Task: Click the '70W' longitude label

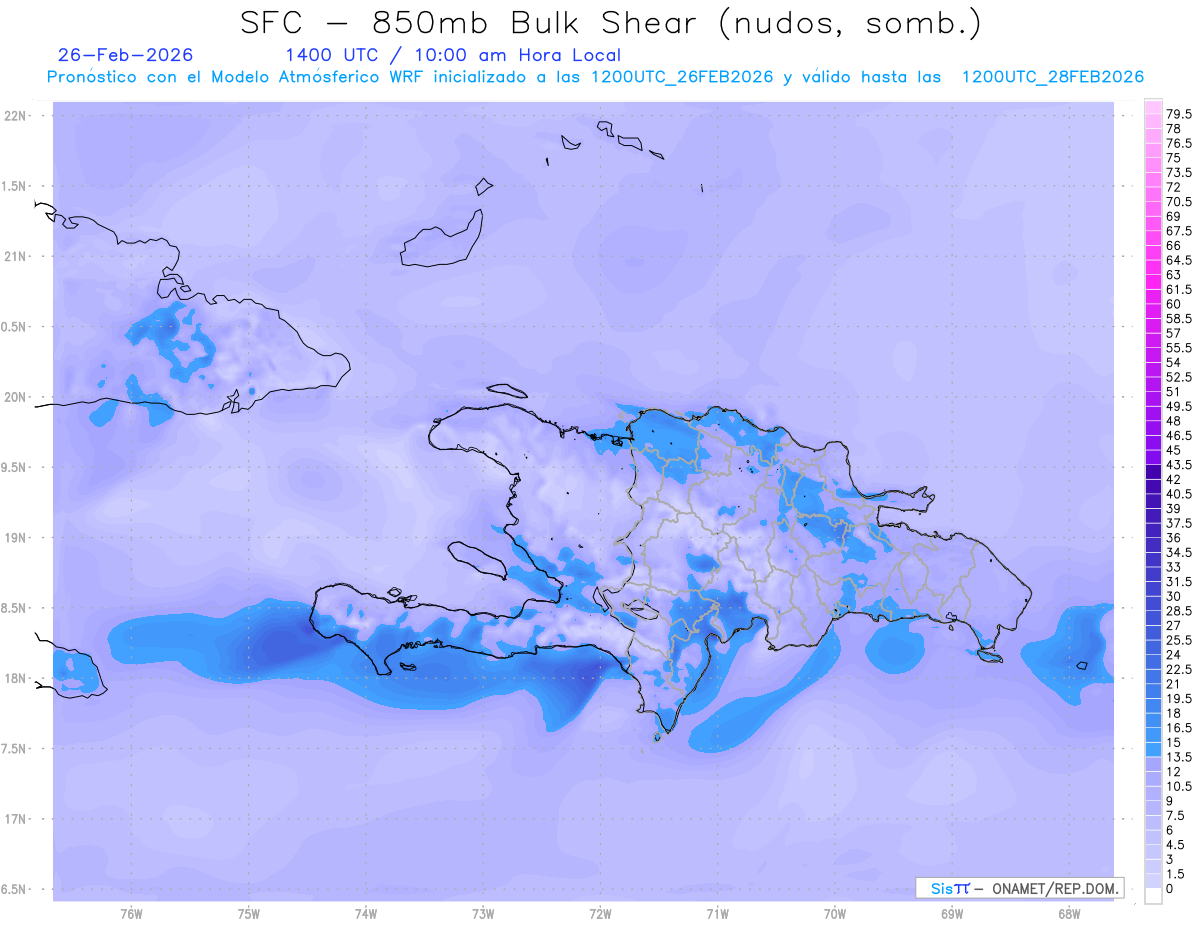Action: [835, 913]
